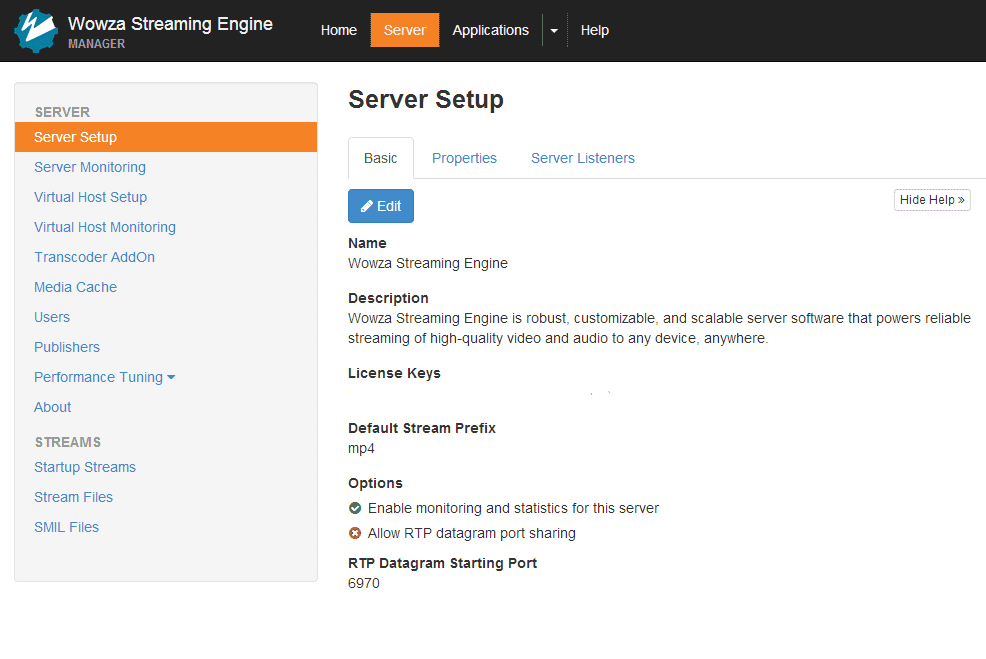This screenshot has height=659, width=986.
Task: Open the Applications menu
Action: (x=490, y=30)
